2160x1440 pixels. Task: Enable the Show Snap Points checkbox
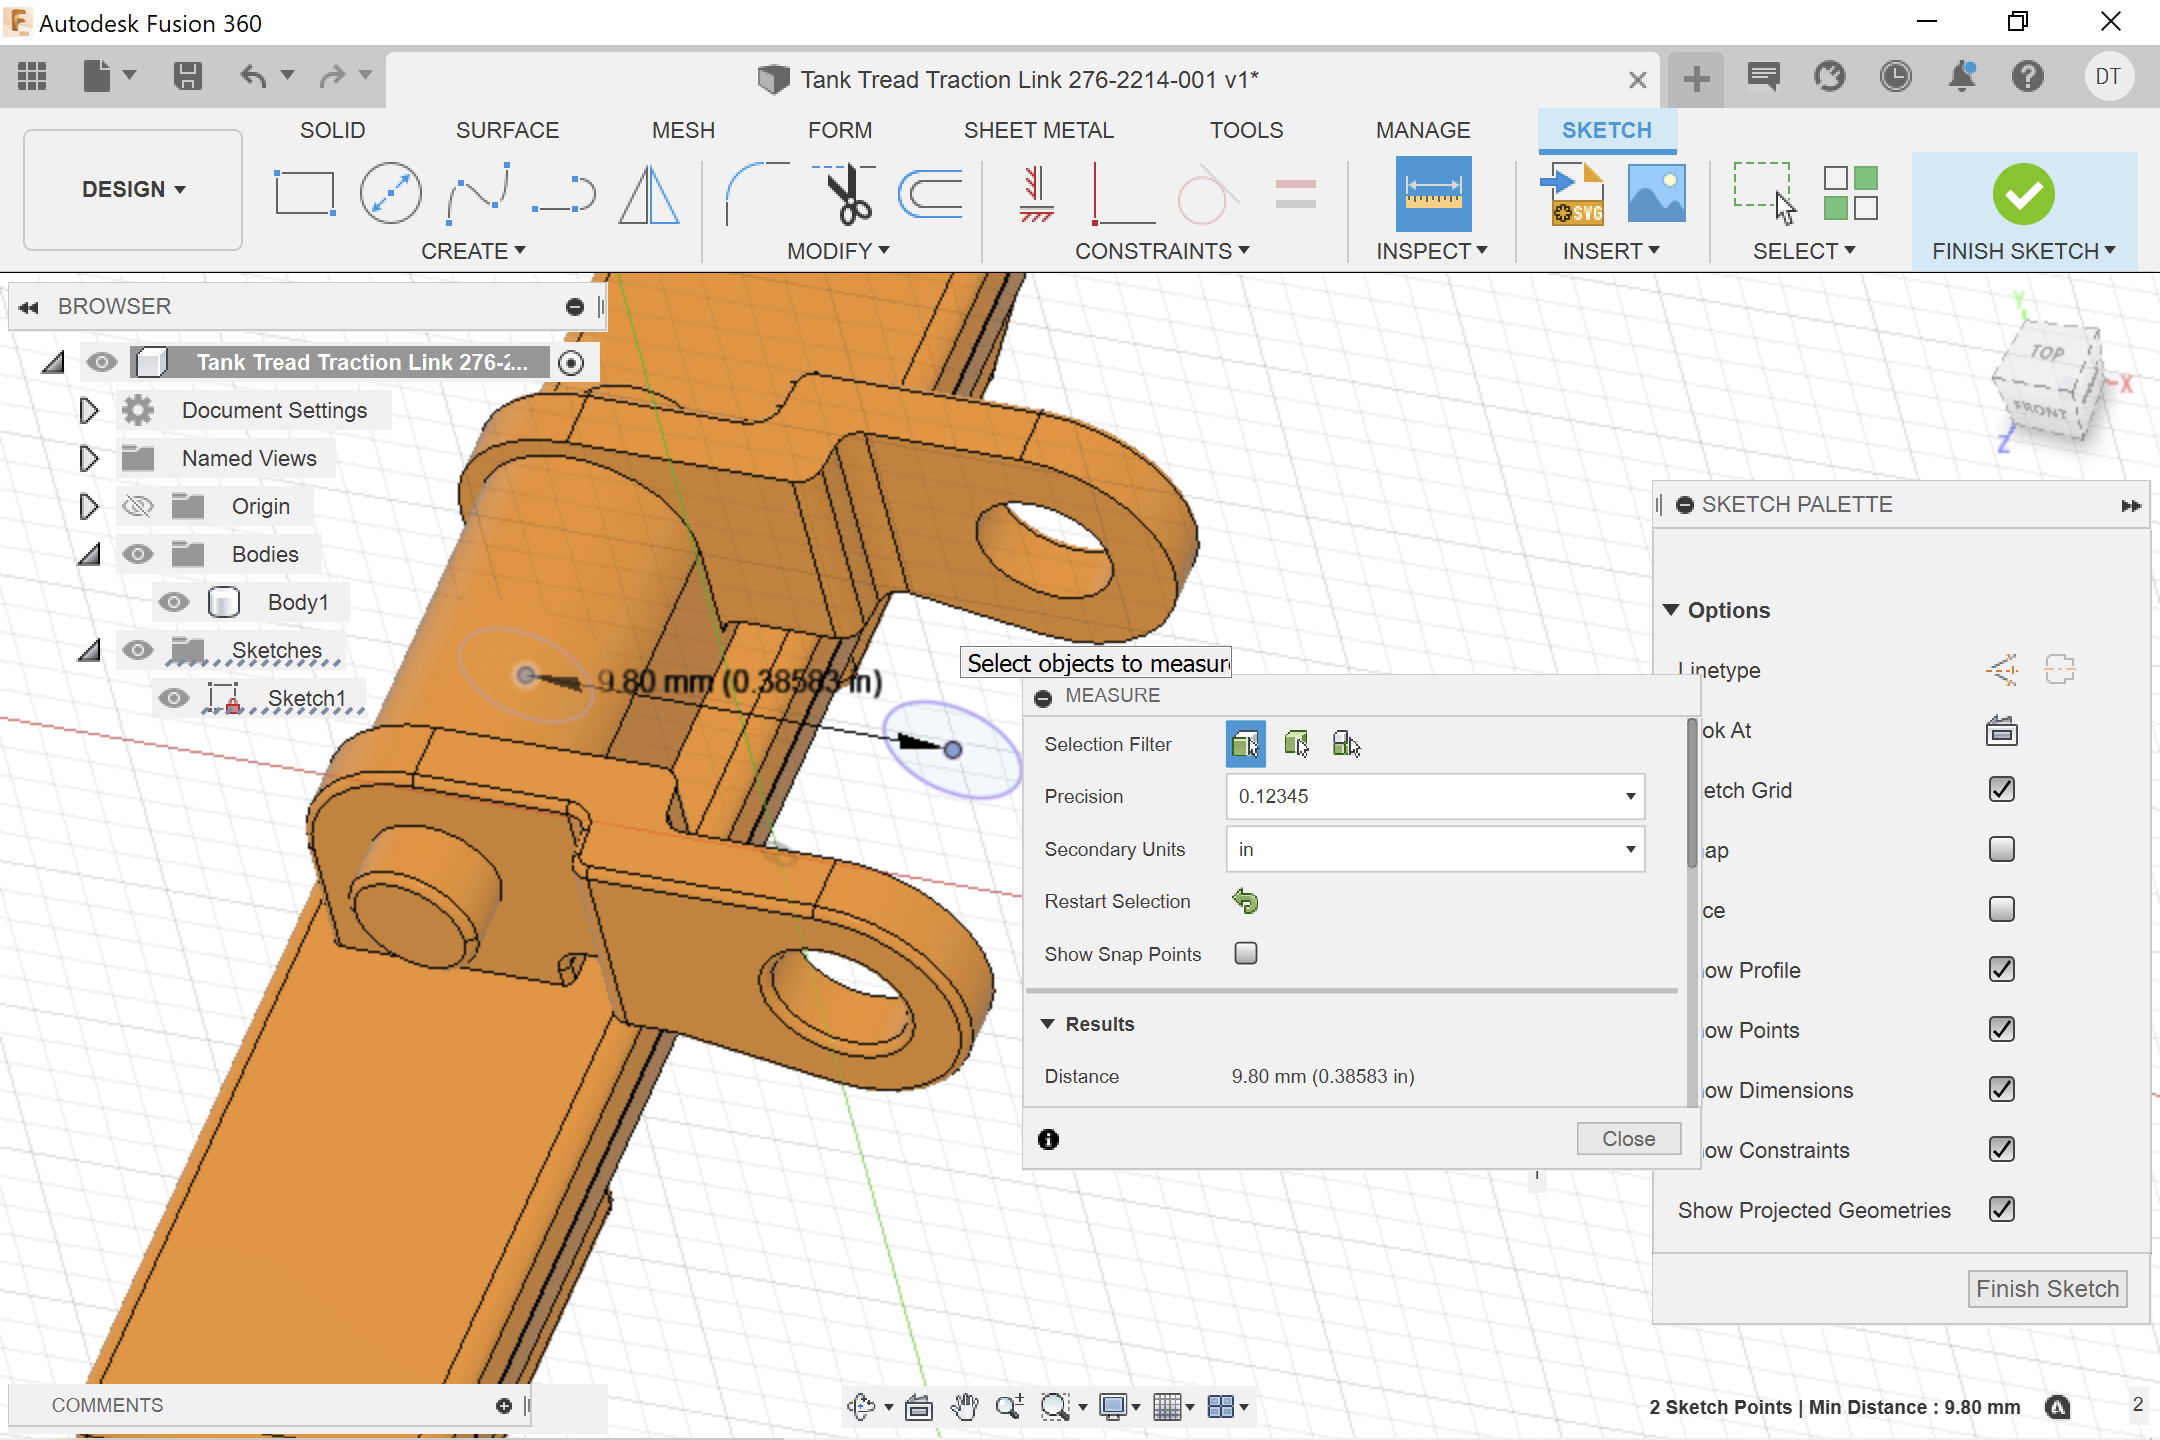coord(1245,954)
